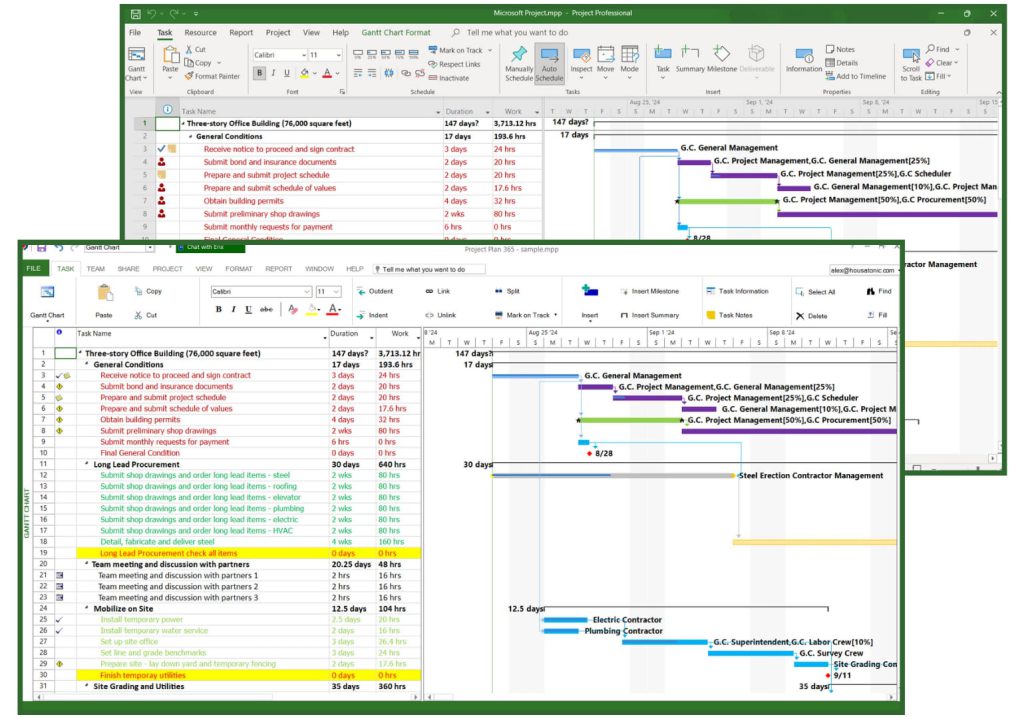
Task: Open Resource tab in Microsoft Project
Action: [x=200, y=33]
